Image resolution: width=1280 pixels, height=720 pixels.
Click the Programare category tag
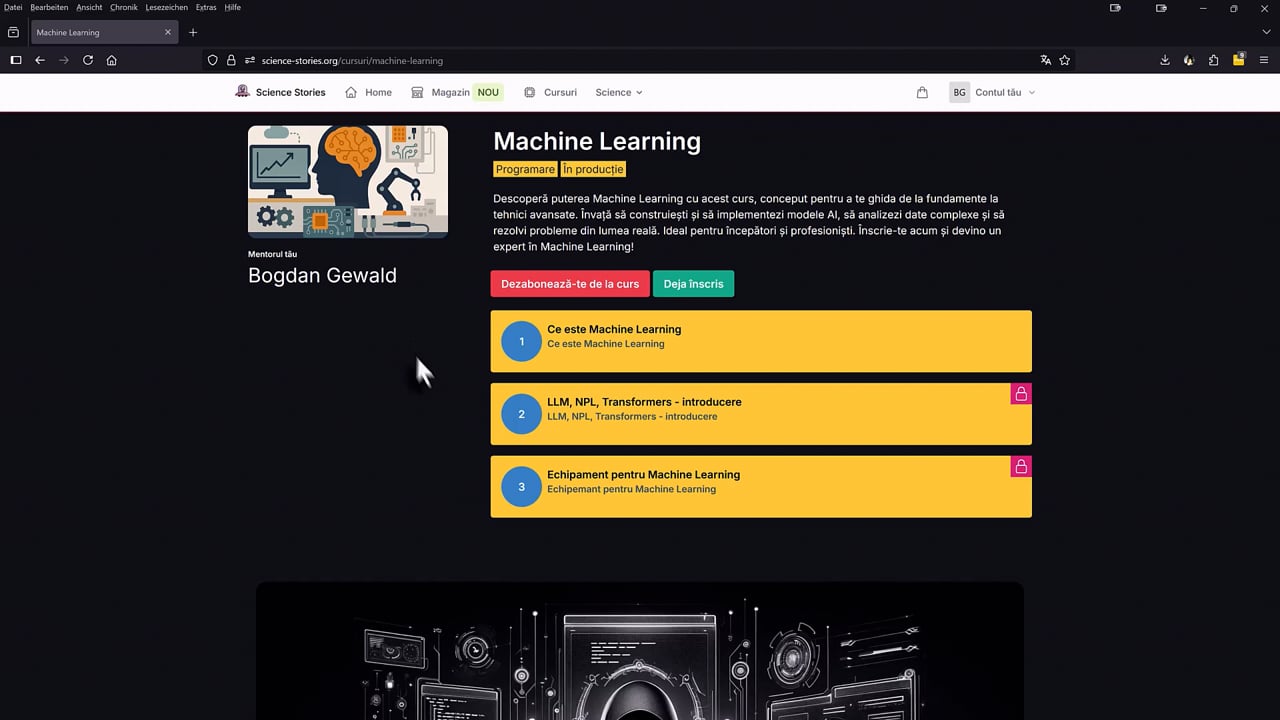coord(525,169)
